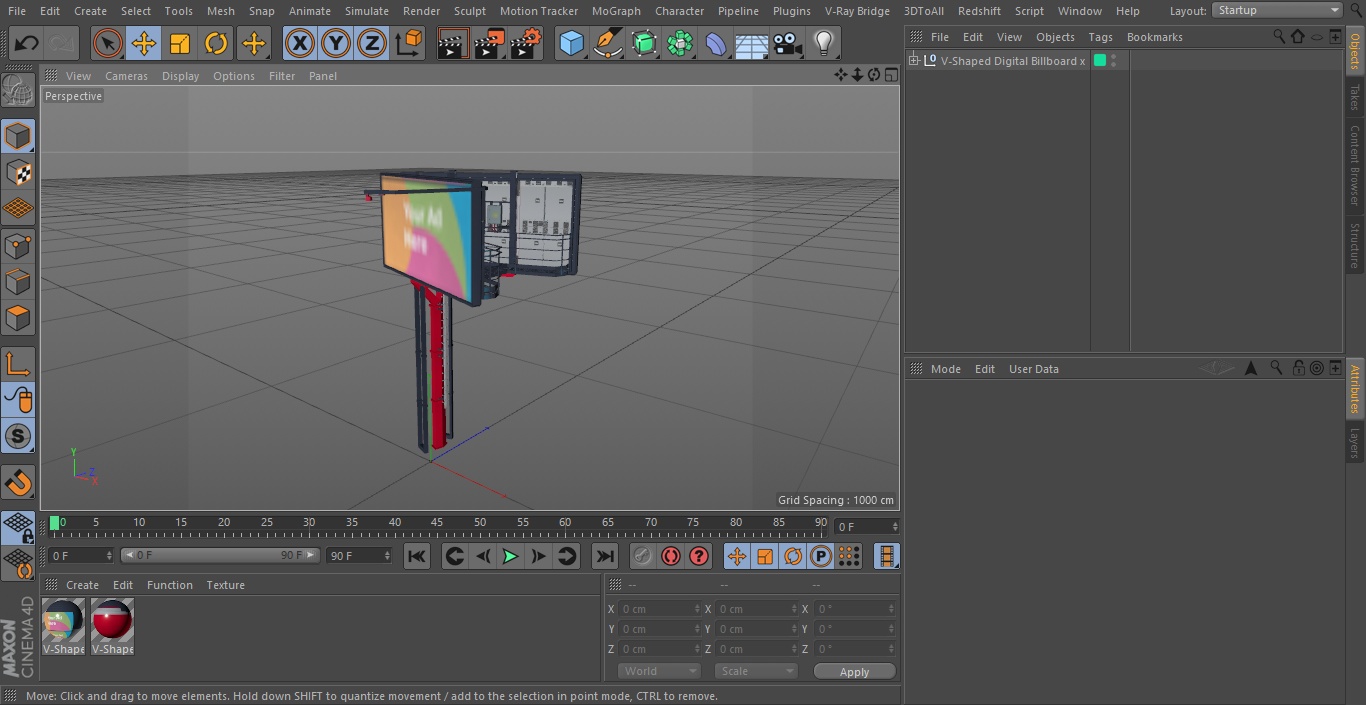This screenshot has height=705, width=1366.
Task: Toggle X axis lock
Action: (300, 43)
